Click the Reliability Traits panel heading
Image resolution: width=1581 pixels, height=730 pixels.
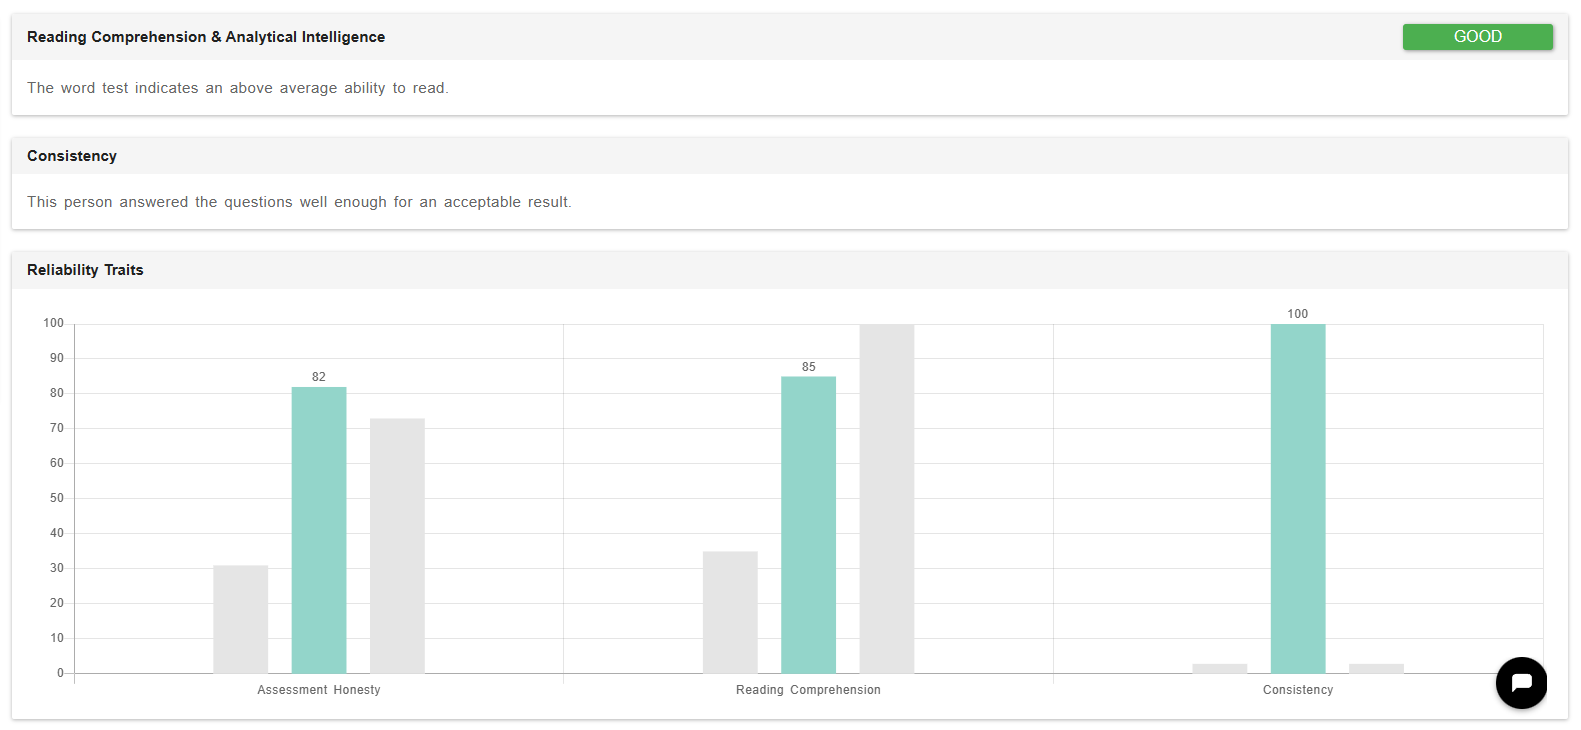85,270
